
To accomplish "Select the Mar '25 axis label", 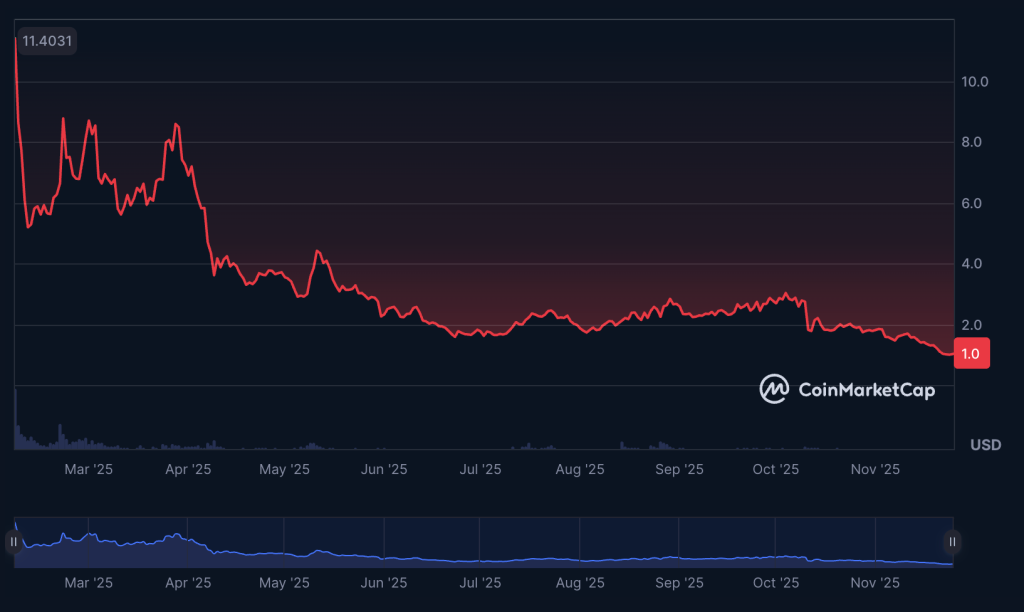I will tap(90, 468).
